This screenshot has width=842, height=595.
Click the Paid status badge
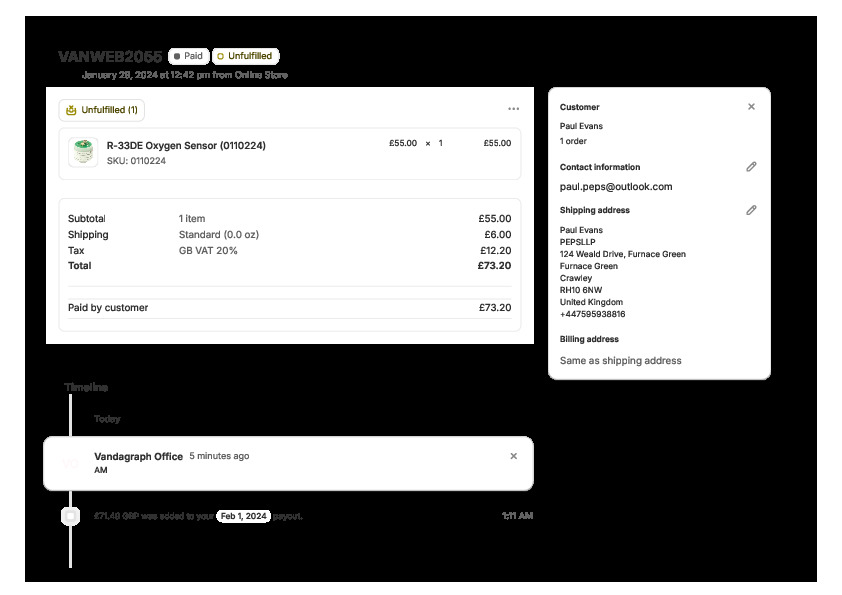coord(189,57)
